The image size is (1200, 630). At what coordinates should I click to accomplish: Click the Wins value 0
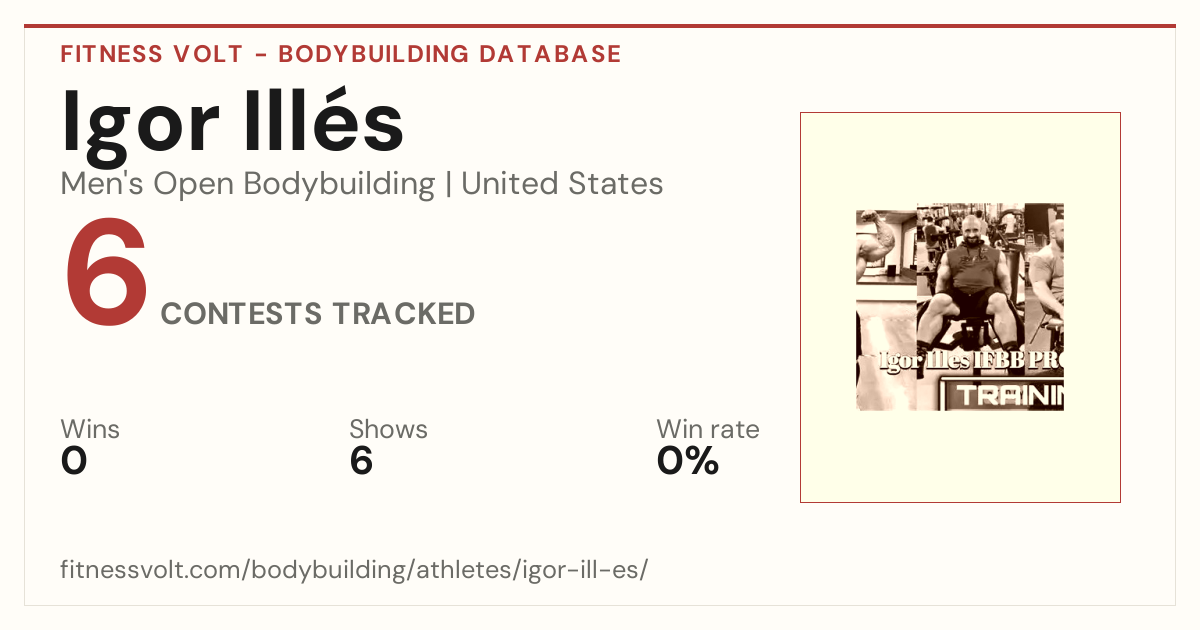(74, 461)
